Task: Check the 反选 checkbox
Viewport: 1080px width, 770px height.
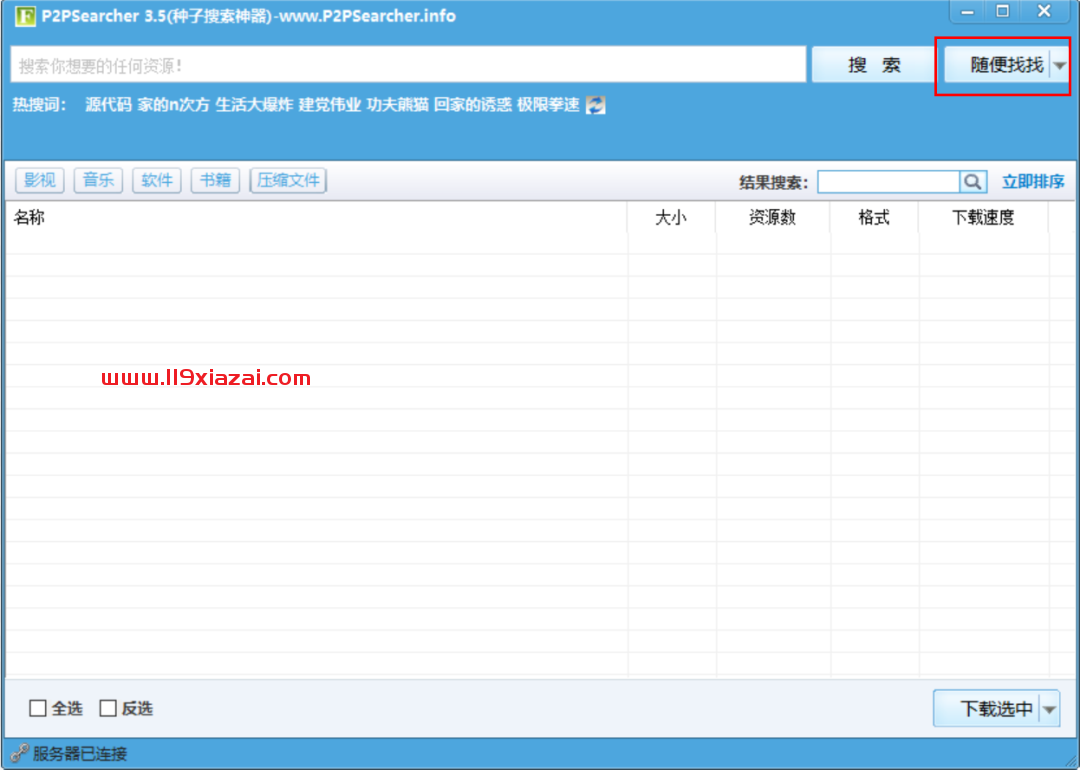Action: [108, 708]
